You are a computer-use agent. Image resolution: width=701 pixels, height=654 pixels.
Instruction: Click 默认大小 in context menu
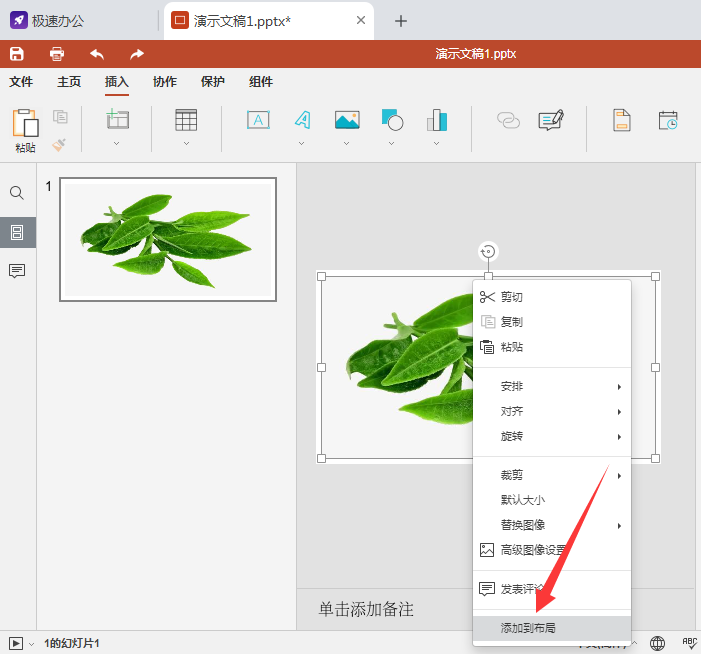click(523, 500)
